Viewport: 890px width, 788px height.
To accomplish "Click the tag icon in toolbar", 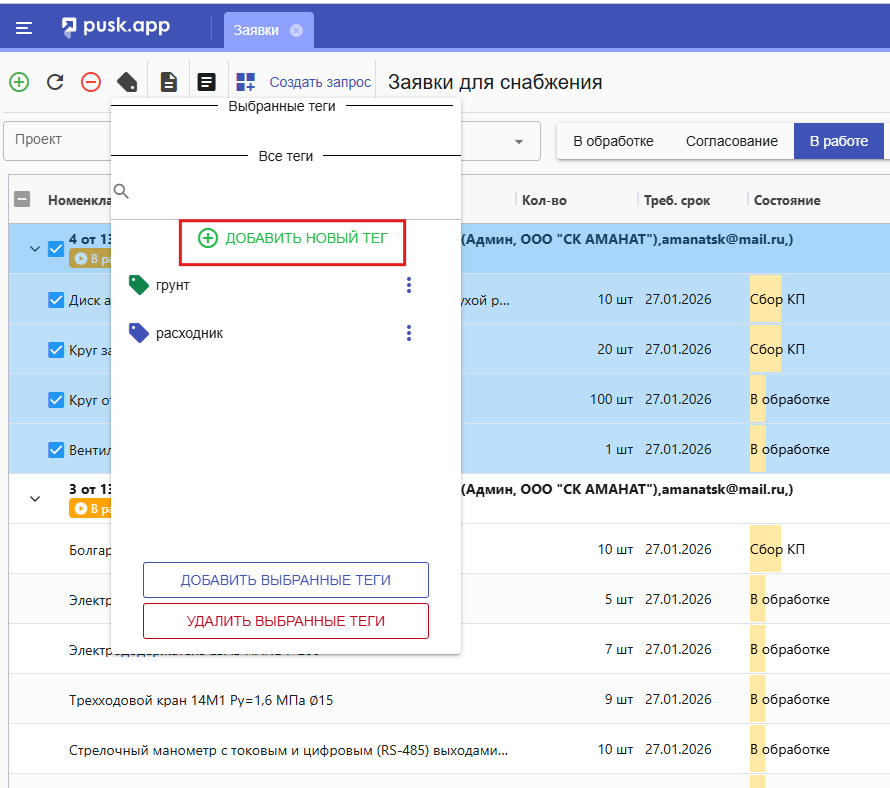I will (127, 82).
